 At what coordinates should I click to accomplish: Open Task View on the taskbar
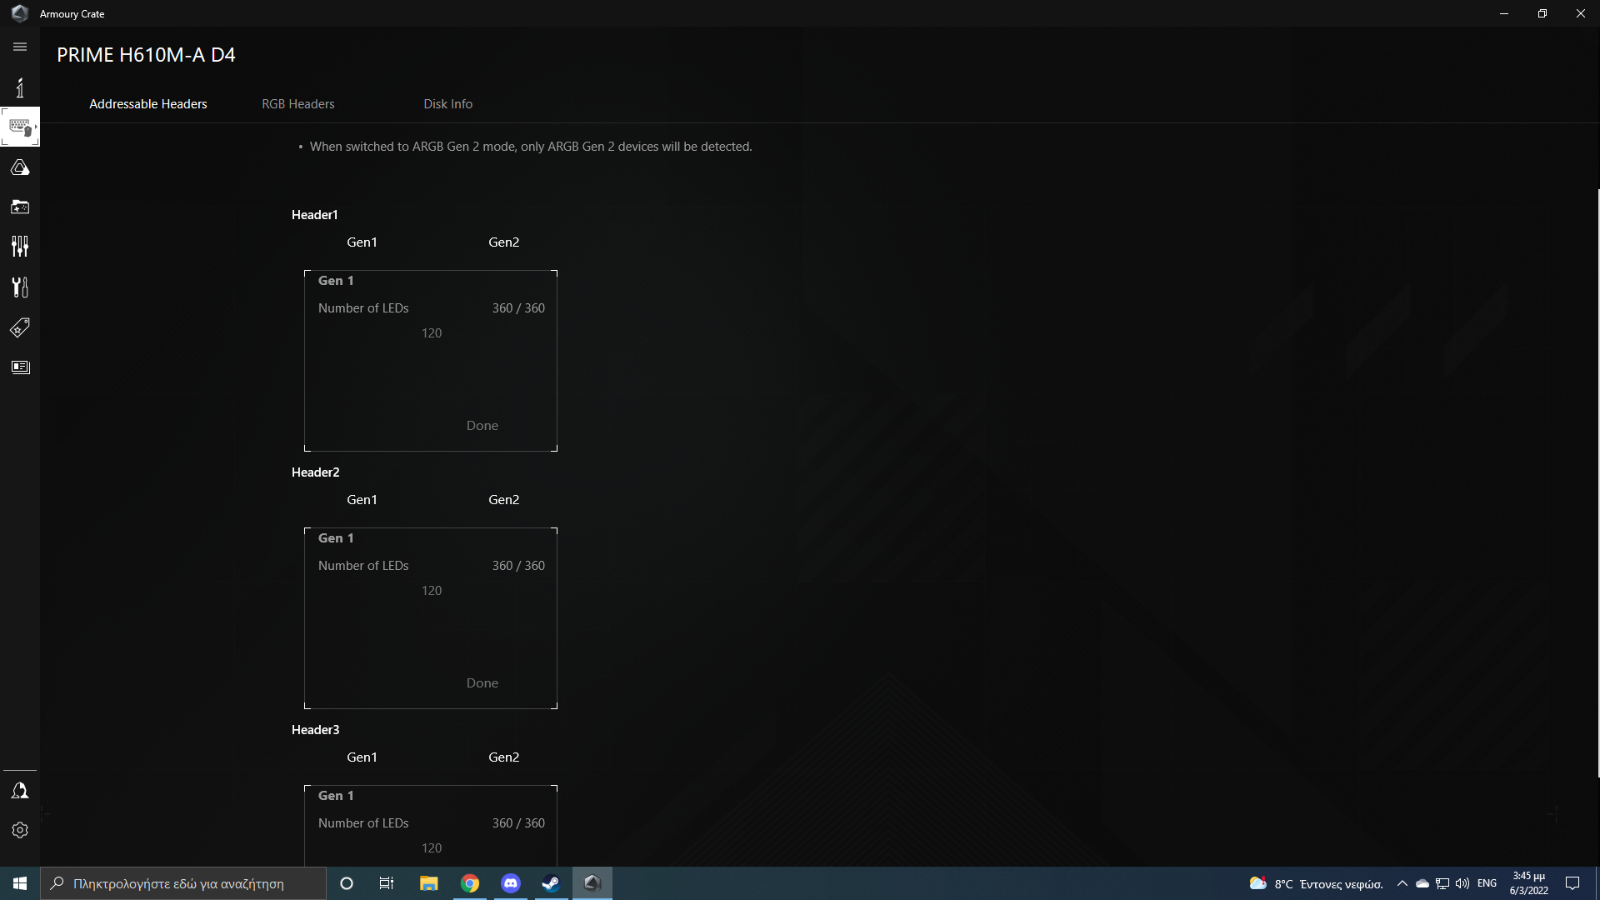(x=387, y=883)
